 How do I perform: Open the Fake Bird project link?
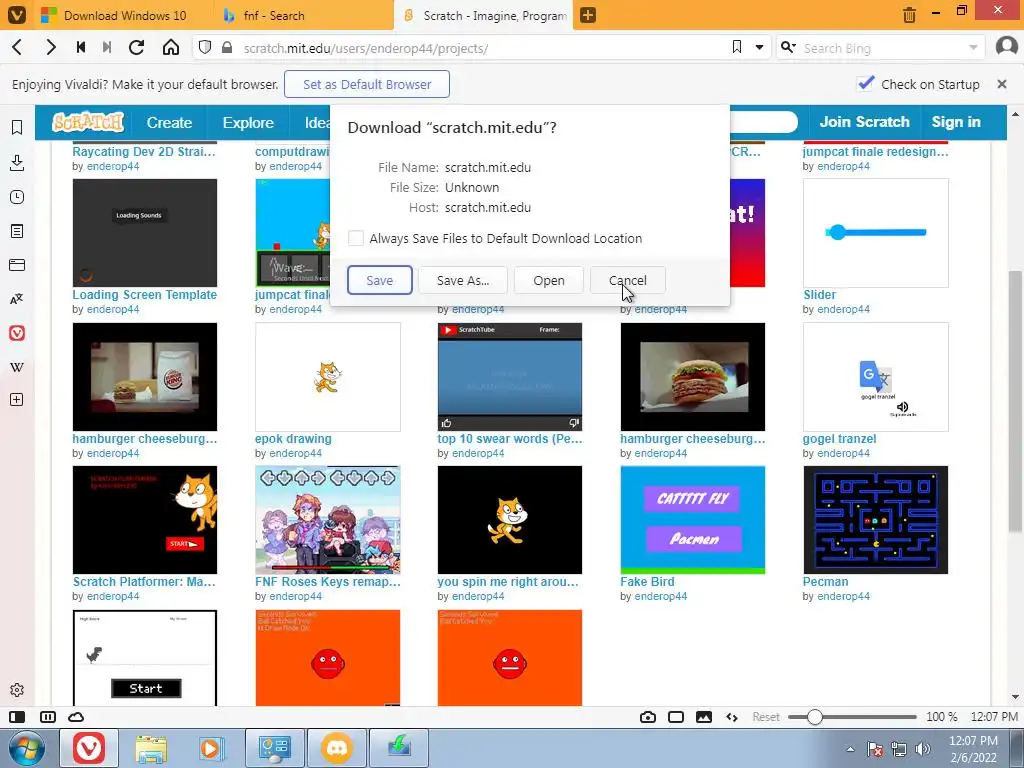pos(647,582)
